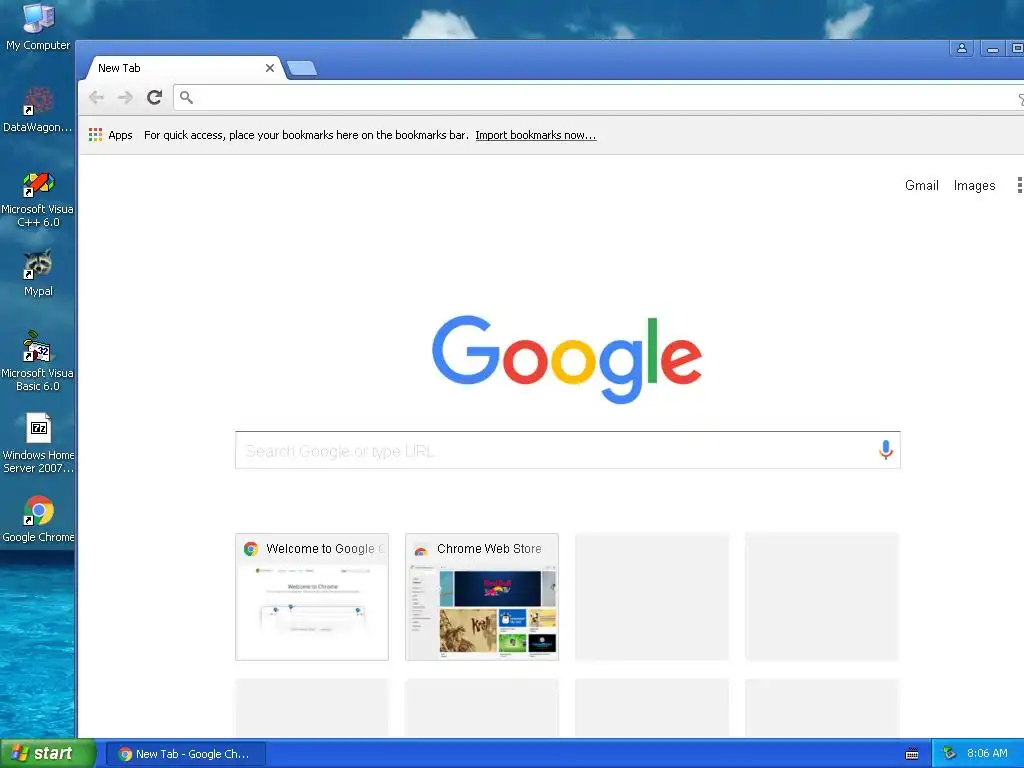Viewport: 1024px width, 768px height.
Task: Open the DataWagon desktop shortcut
Action: pos(38,110)
